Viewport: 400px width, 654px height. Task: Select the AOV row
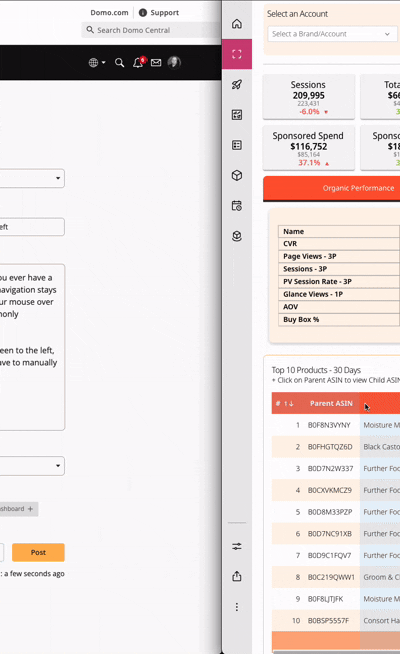[x=339, y=307]
